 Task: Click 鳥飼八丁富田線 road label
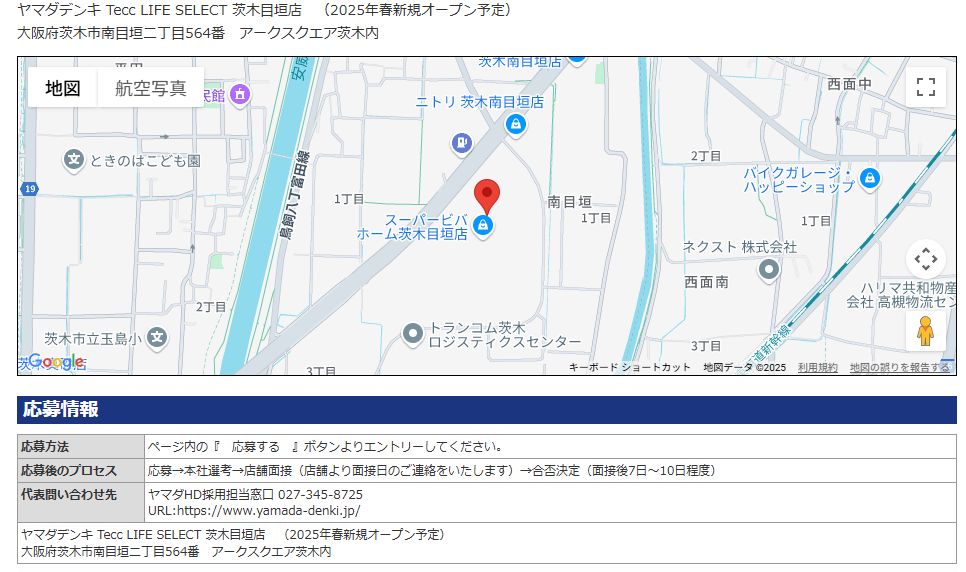click(296, 195)
